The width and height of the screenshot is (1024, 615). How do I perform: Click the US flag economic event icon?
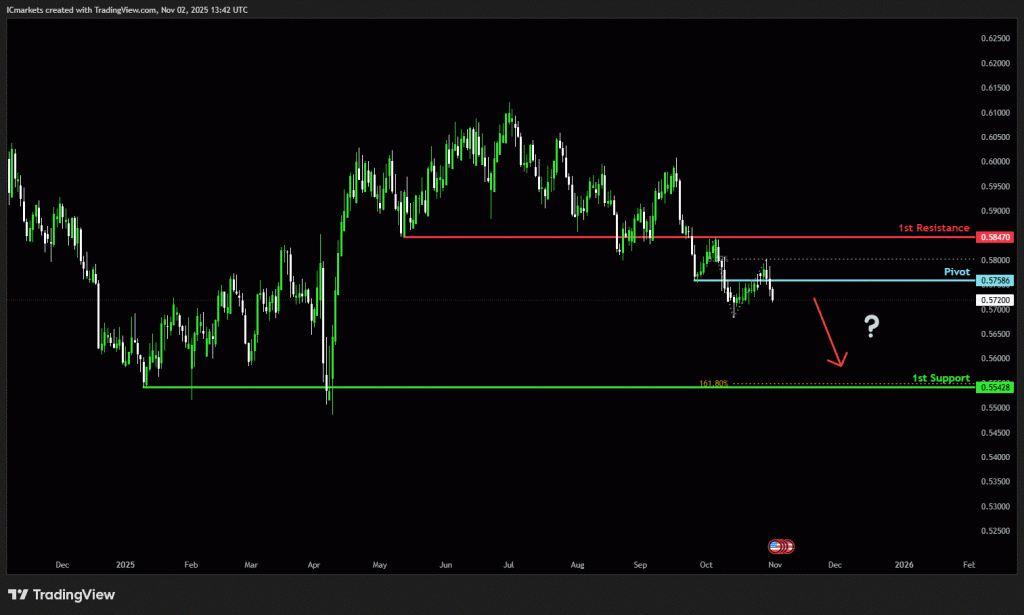point(776,546)
